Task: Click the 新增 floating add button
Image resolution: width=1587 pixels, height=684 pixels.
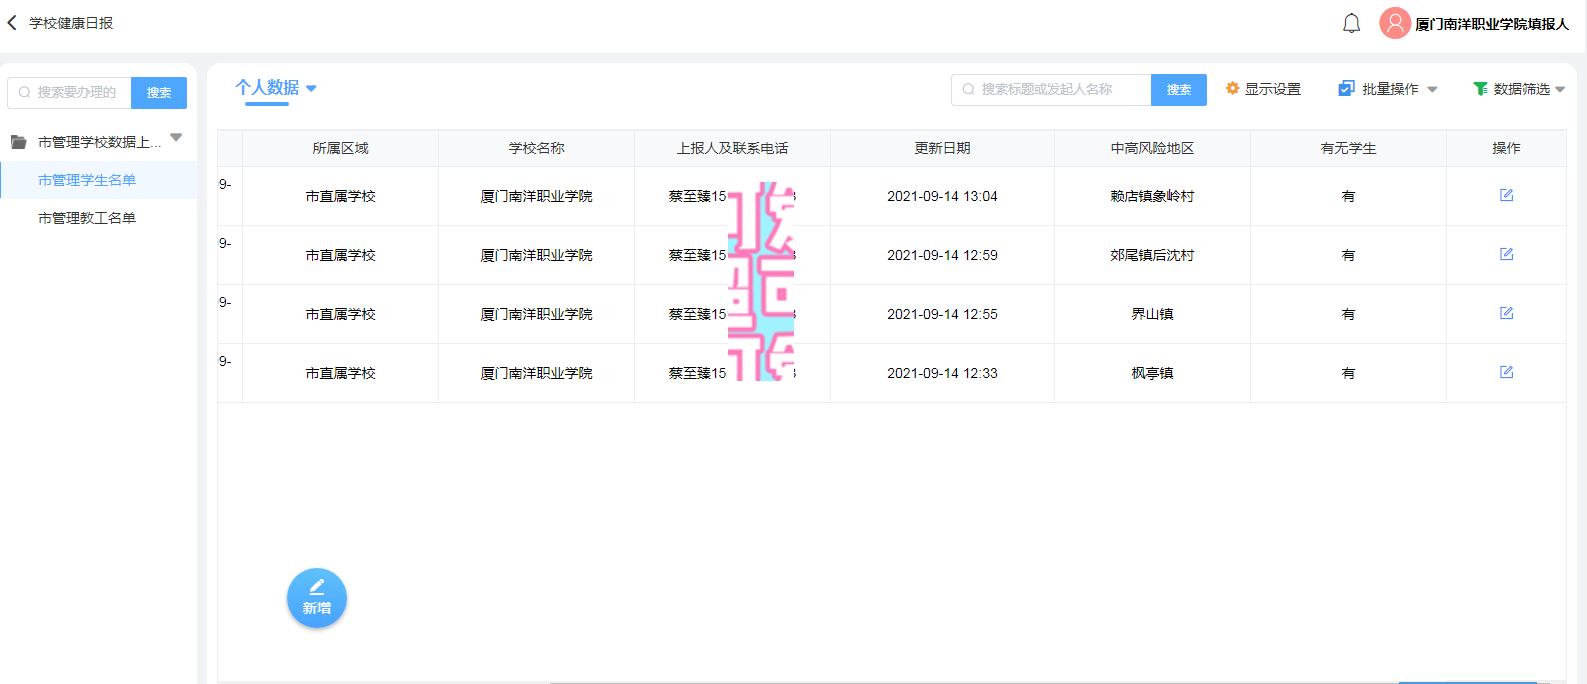Action: click(317, 598)
